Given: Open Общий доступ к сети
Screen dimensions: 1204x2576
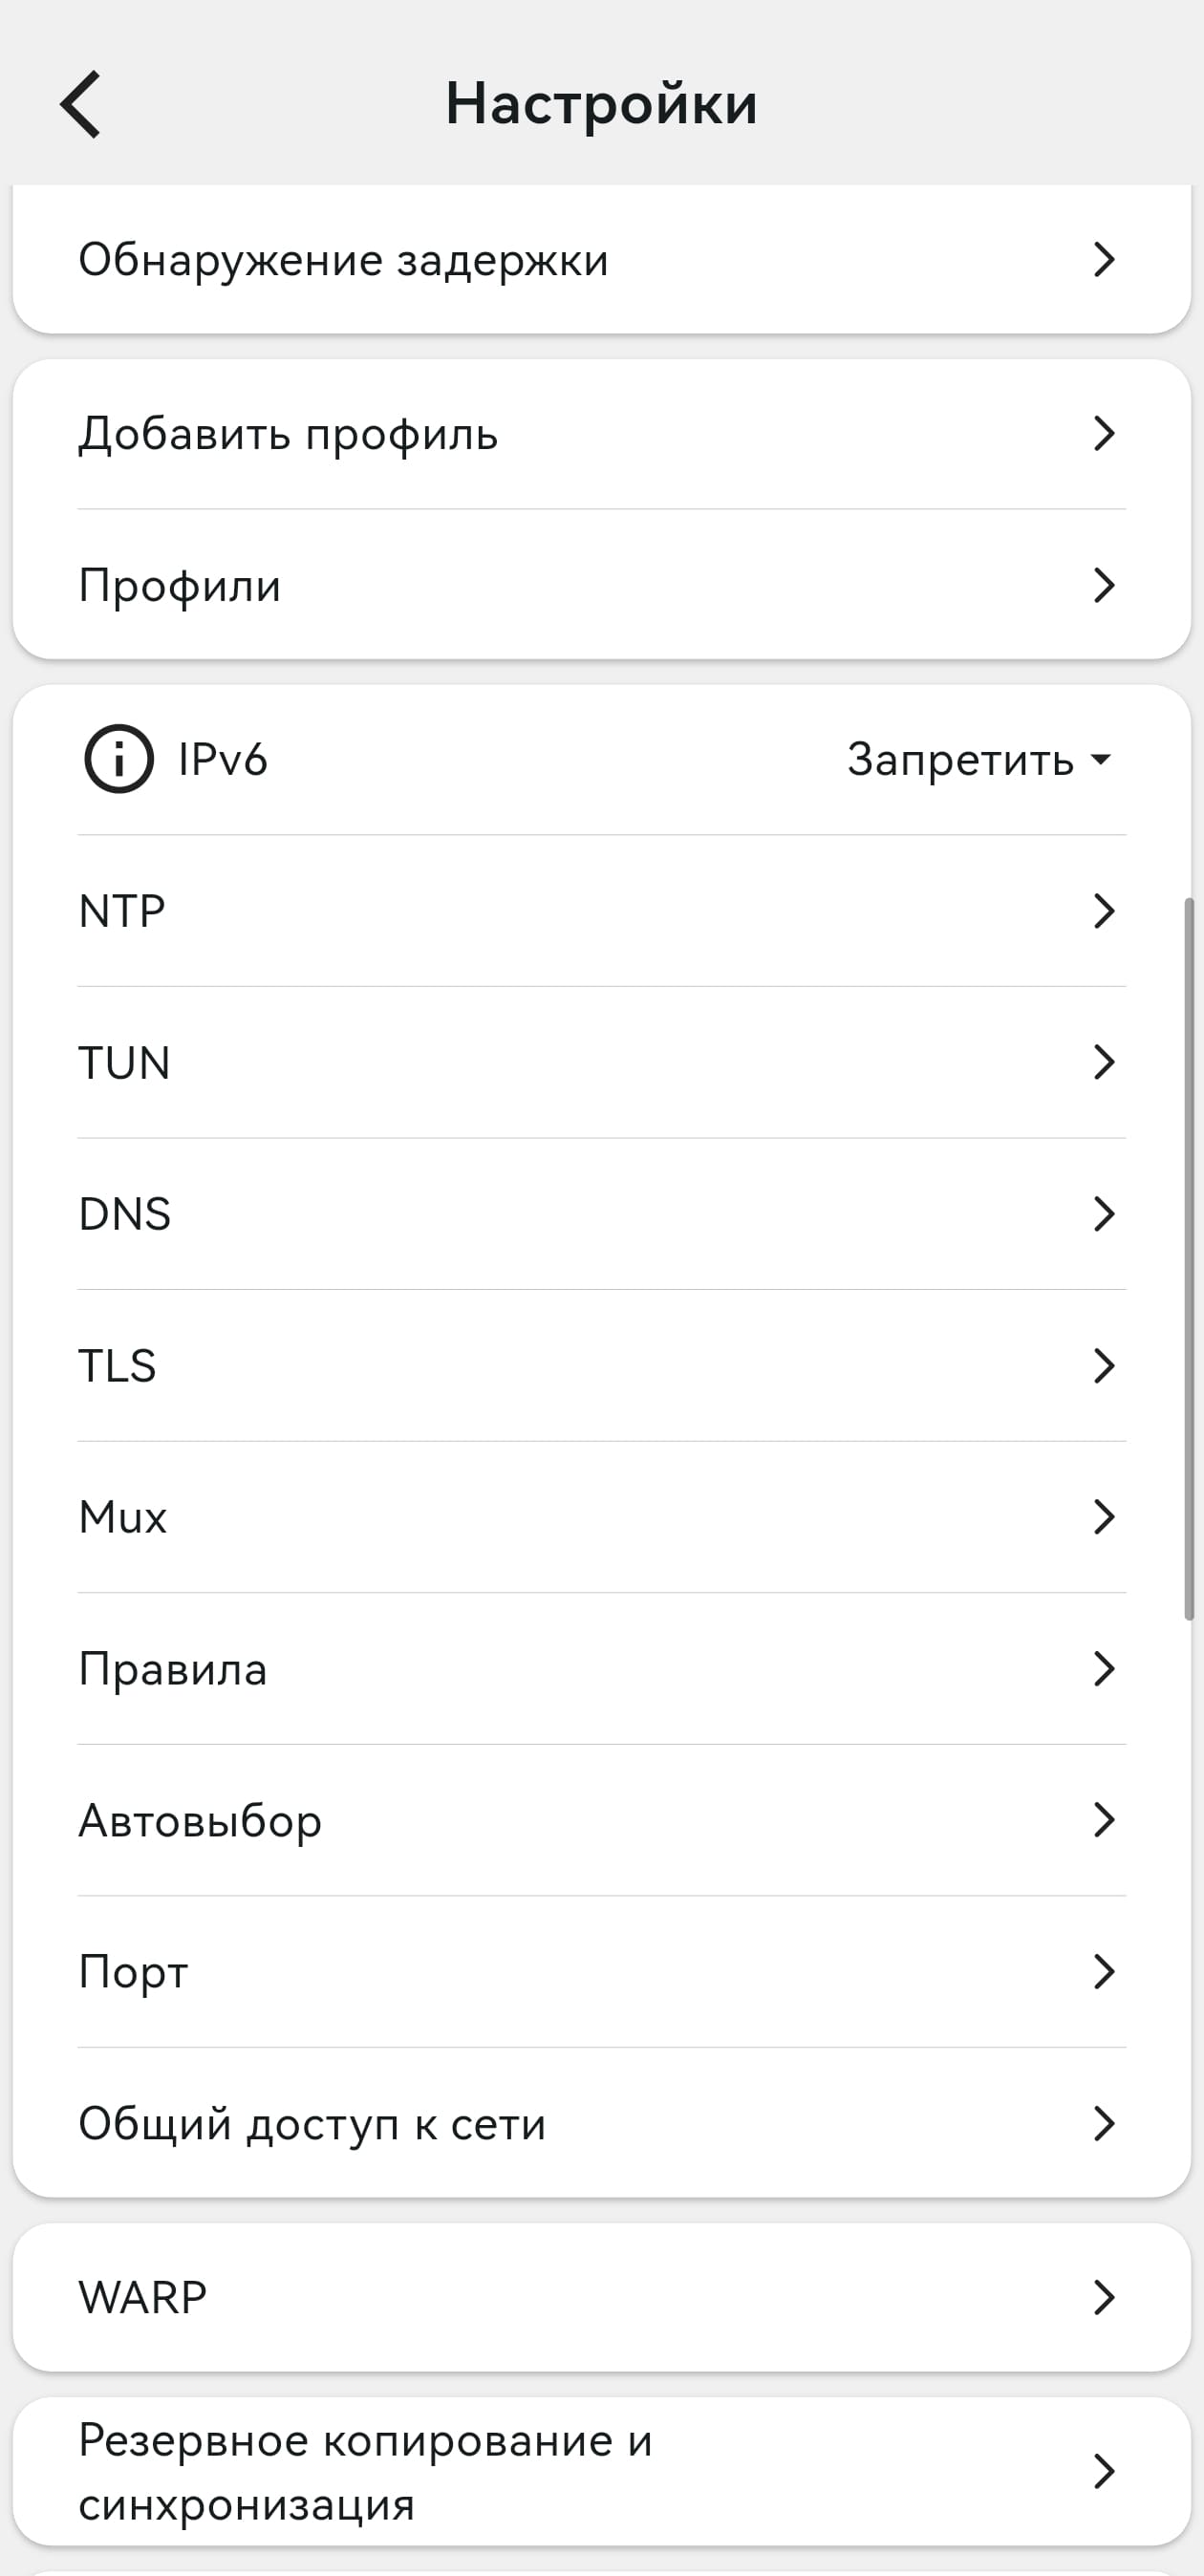Looking at the screenshot, I should pos(600,2123).
